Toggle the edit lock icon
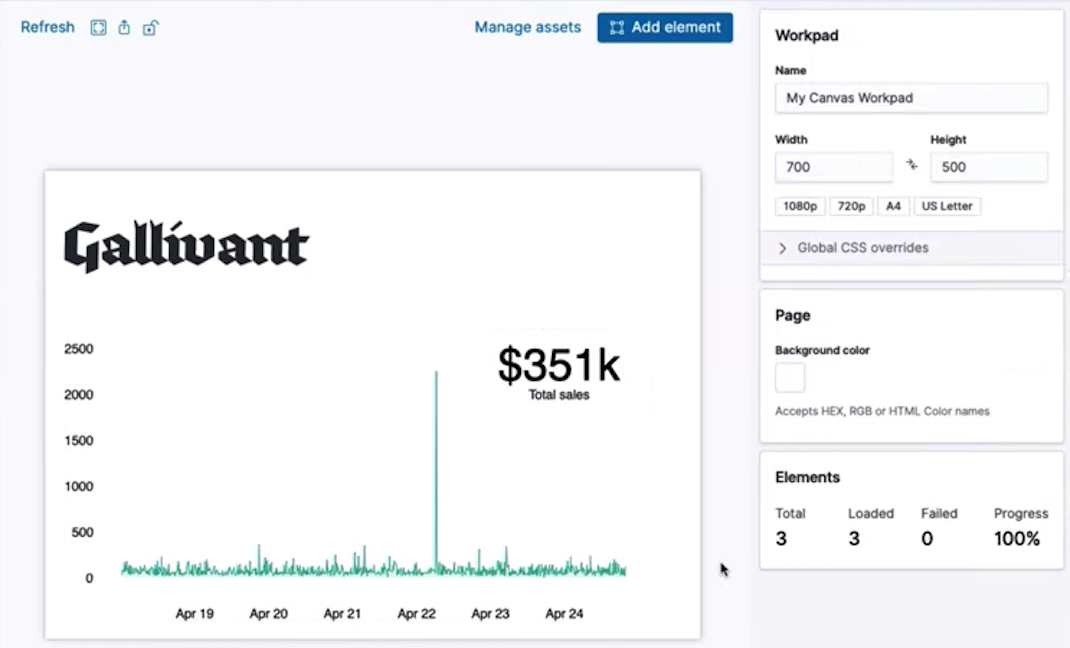 tap(150, 28)
